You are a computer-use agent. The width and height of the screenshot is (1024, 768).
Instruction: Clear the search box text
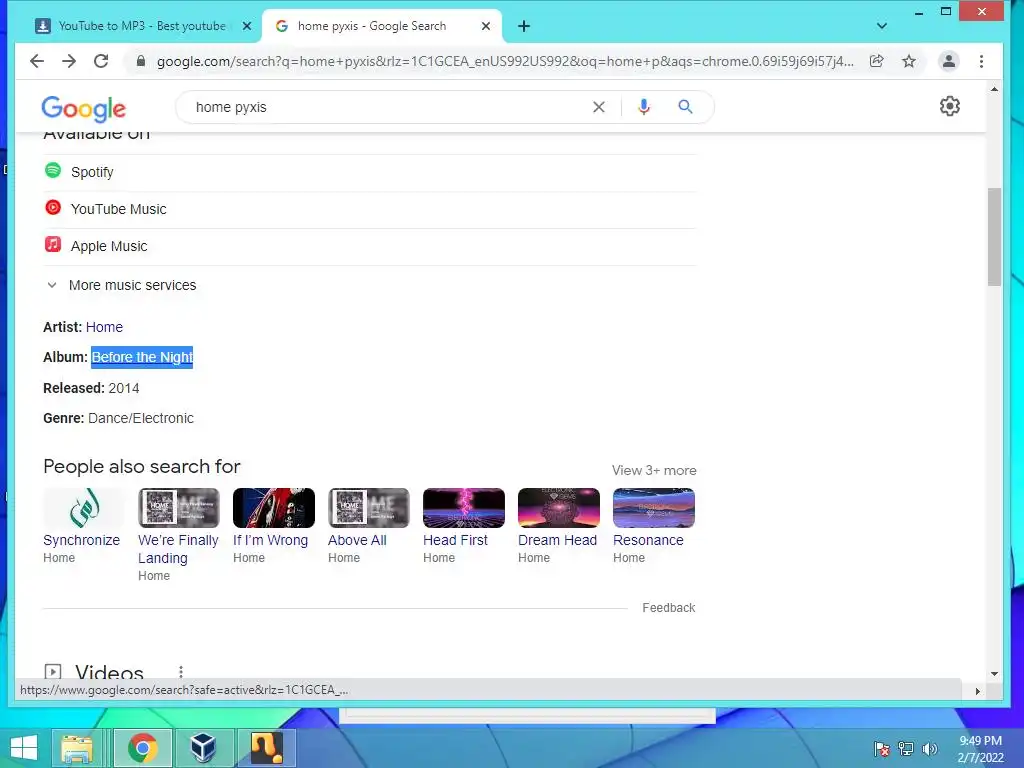598,107
